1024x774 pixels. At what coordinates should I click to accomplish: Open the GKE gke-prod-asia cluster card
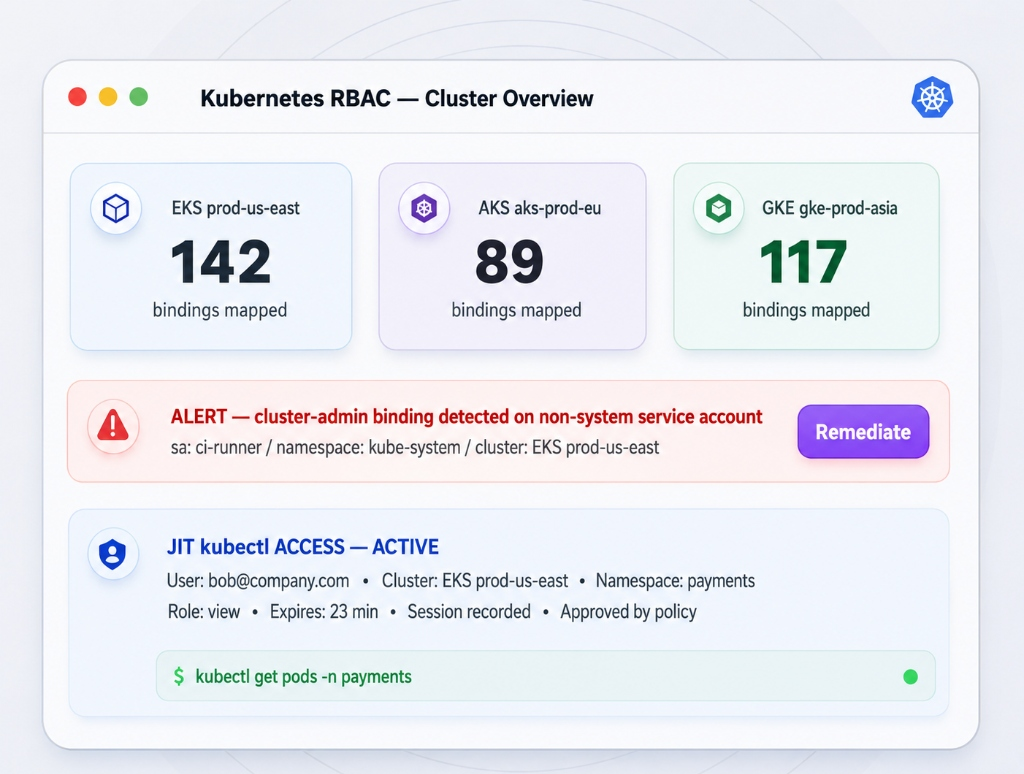(x=807, y=256)
